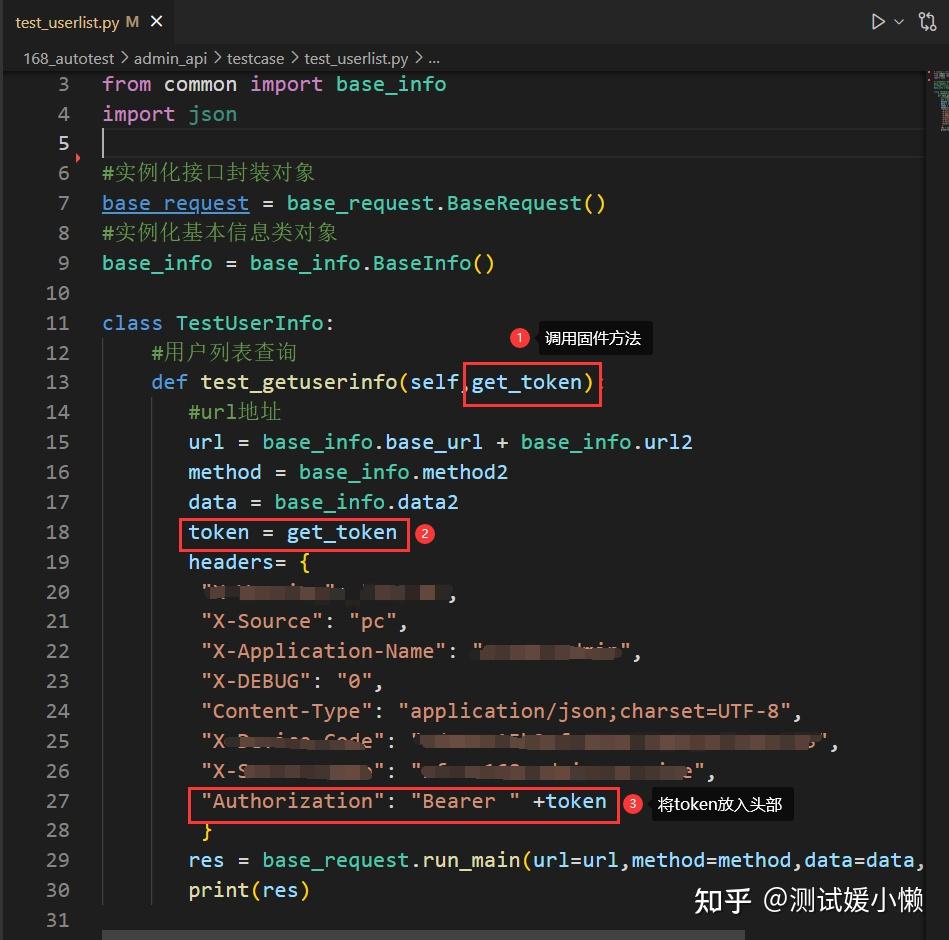Image resolution: width=949 pixels, height=940 pixels.
Task: Expand the breadcrumb ellipsis symbols
Action: click(x=434, y=59)
